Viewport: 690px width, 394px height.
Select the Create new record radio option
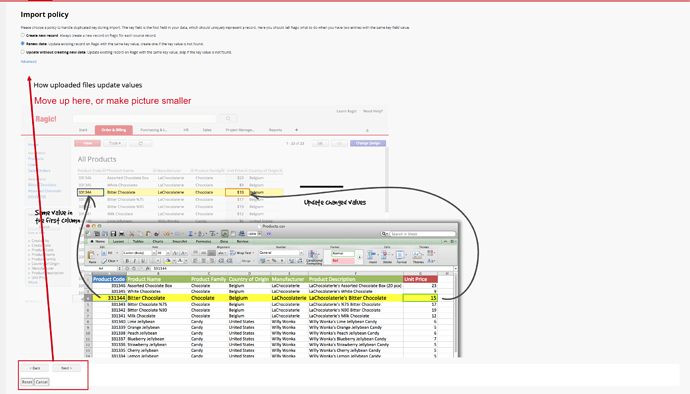coord(22,35)
